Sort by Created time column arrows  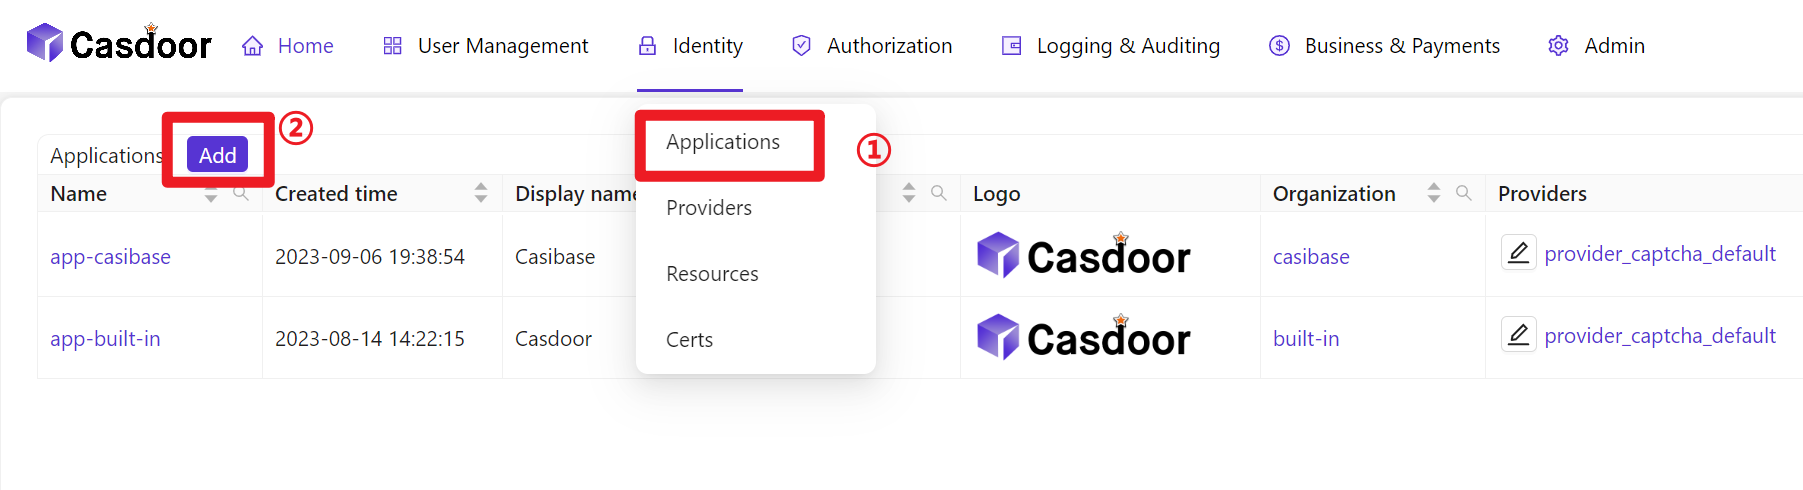[481, 193]
